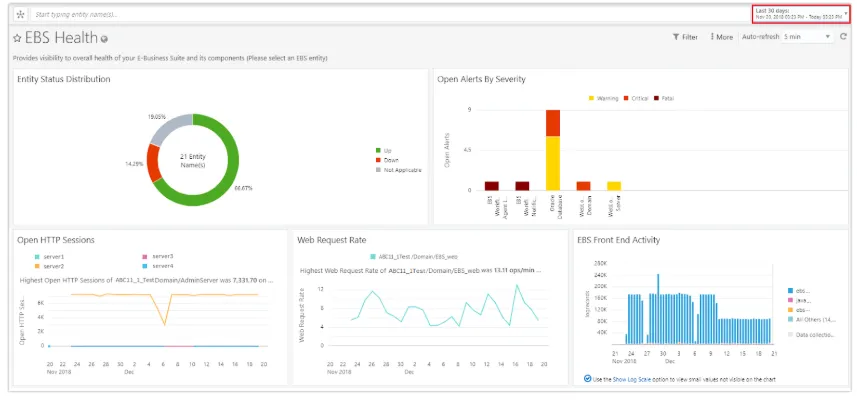Toggle the Warning severity legend item
Viewport: 857px width, 400px height.
[603, 98]
